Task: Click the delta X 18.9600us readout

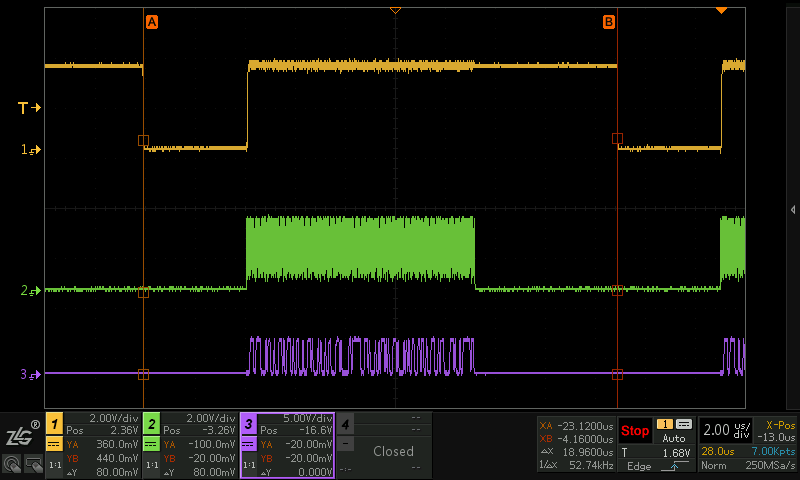Action: click(577, 452)
